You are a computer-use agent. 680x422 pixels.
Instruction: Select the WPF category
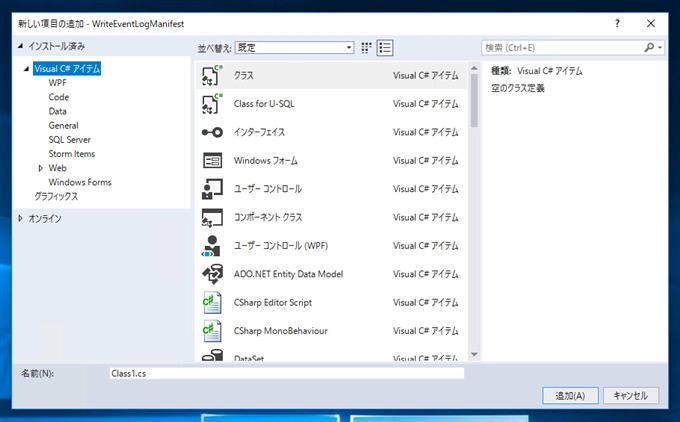58,83
